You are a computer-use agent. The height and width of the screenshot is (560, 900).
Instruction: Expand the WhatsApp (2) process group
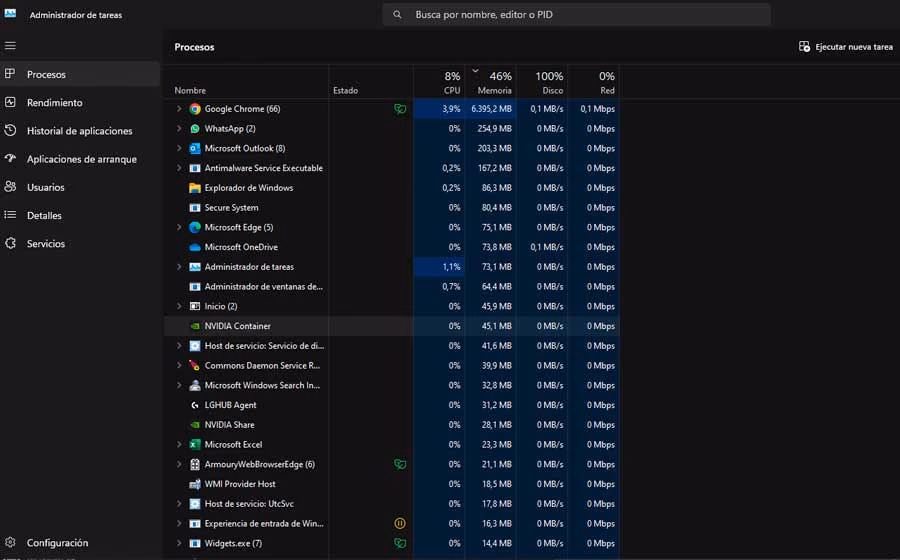[179, 129]
